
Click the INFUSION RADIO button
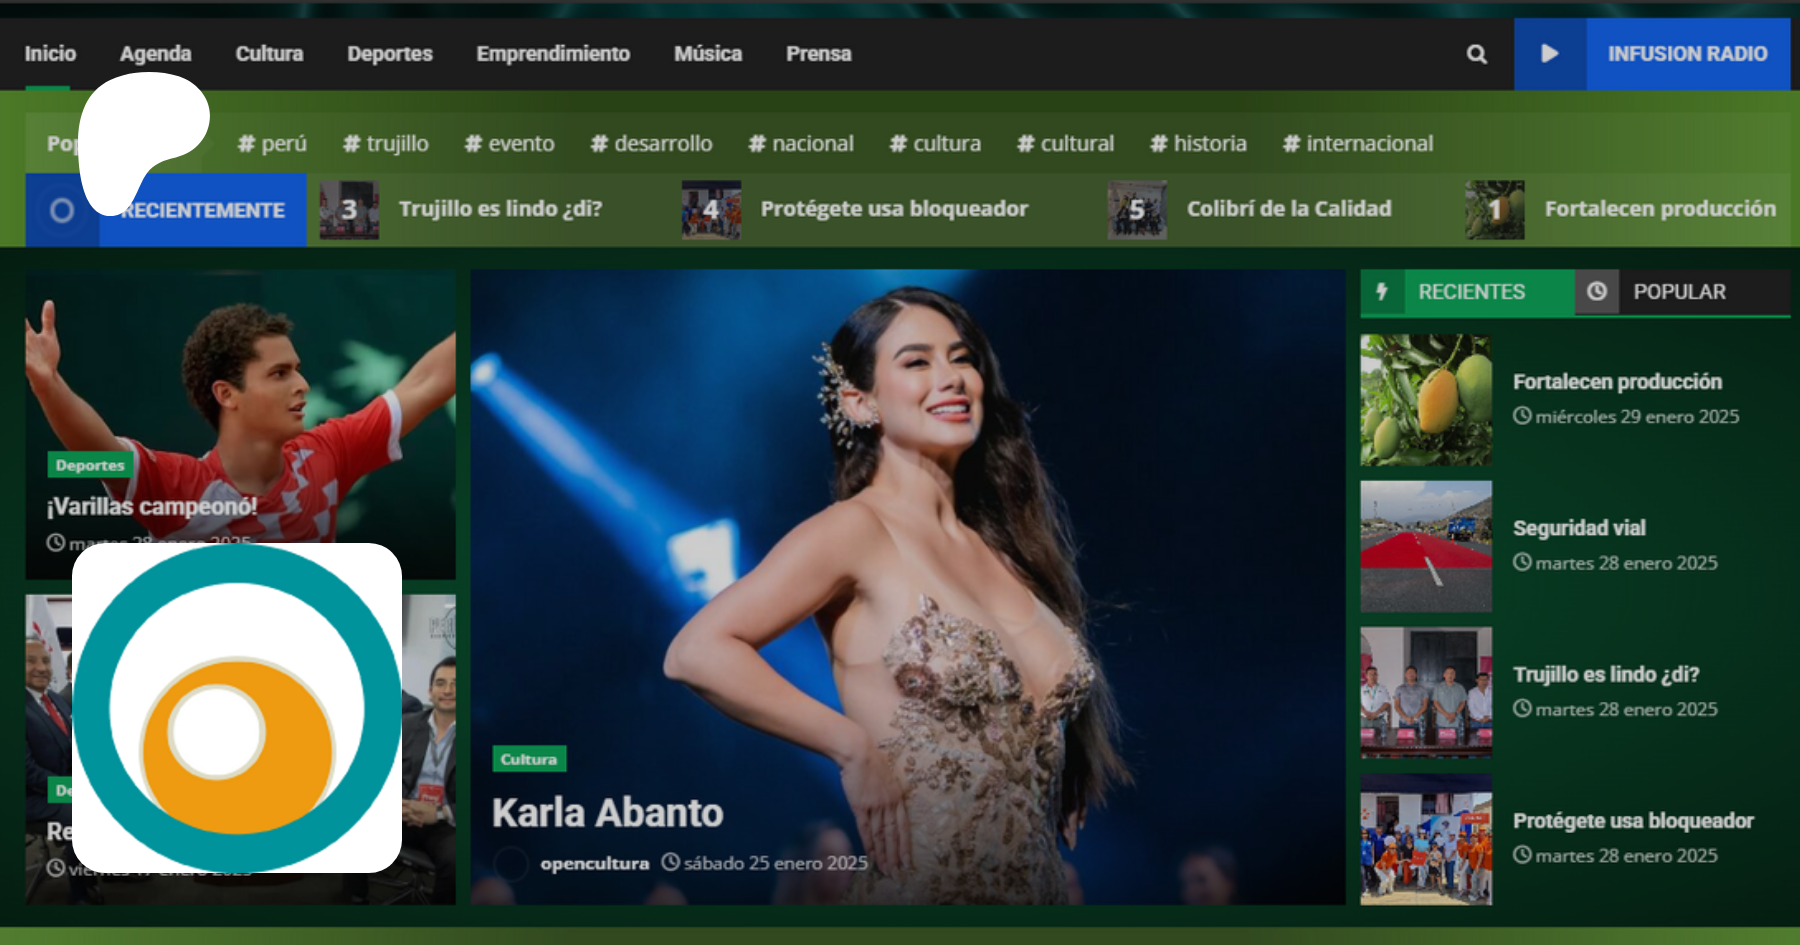coord(1686,54)
